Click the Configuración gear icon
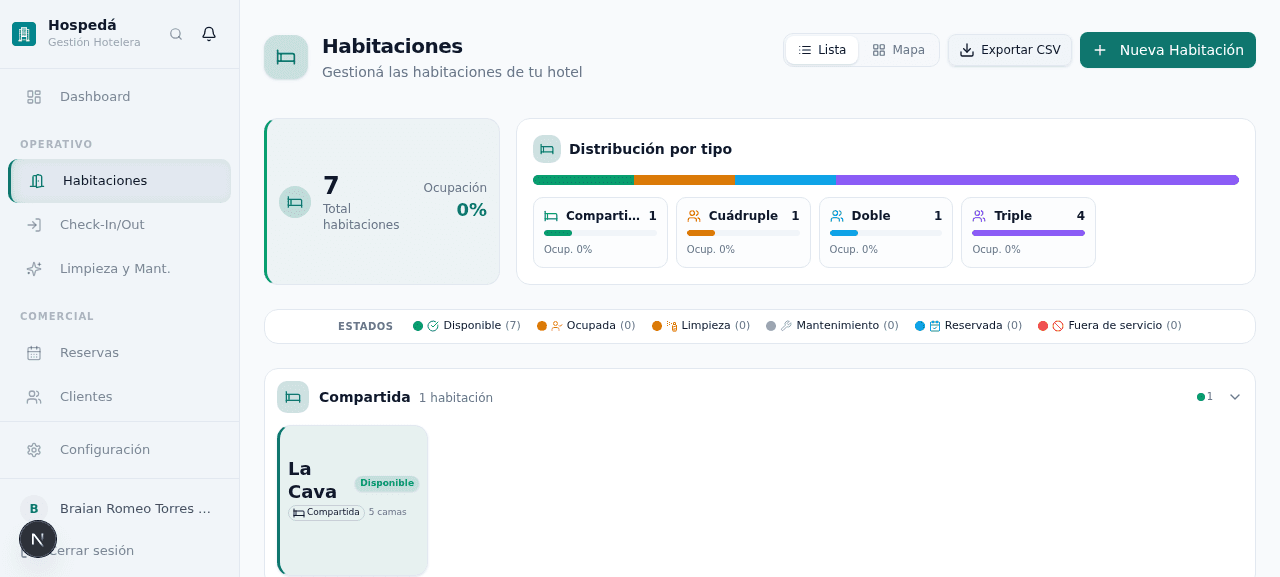Screen dimensions: 1280x577 [x=34, y=450]
